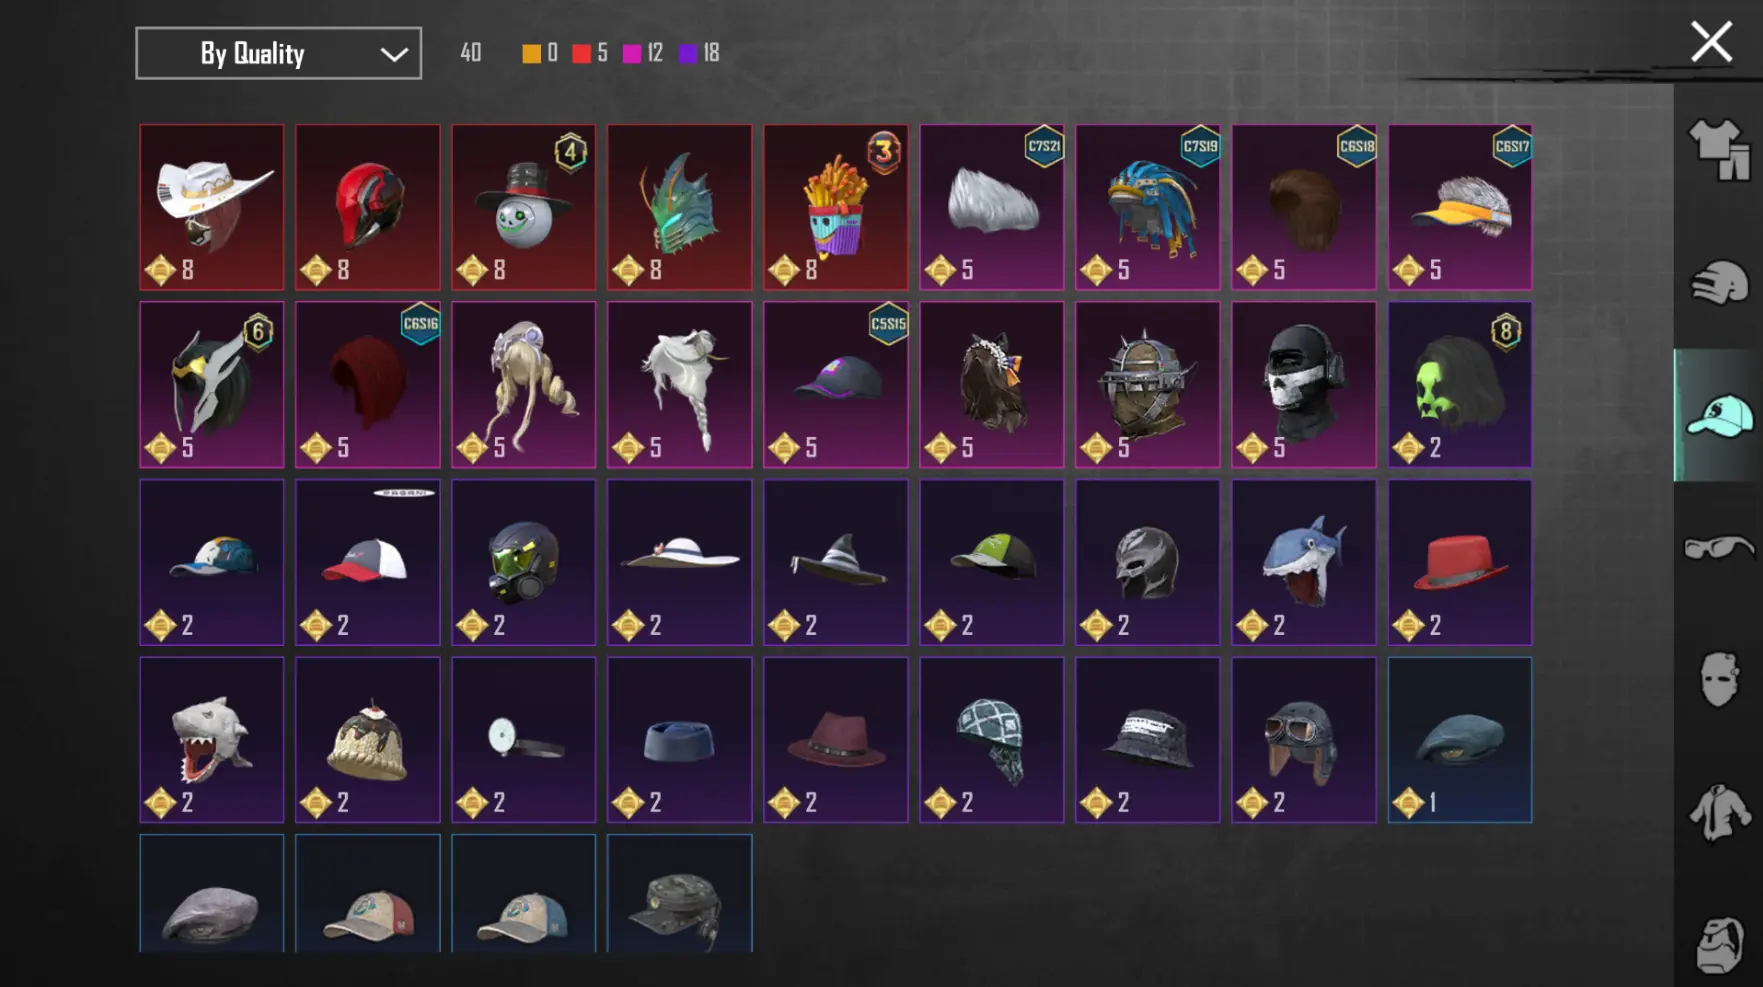Viewport: 1763px width, 987px height.
Task: Open the outfit sets category icon
Action: 1719,150
